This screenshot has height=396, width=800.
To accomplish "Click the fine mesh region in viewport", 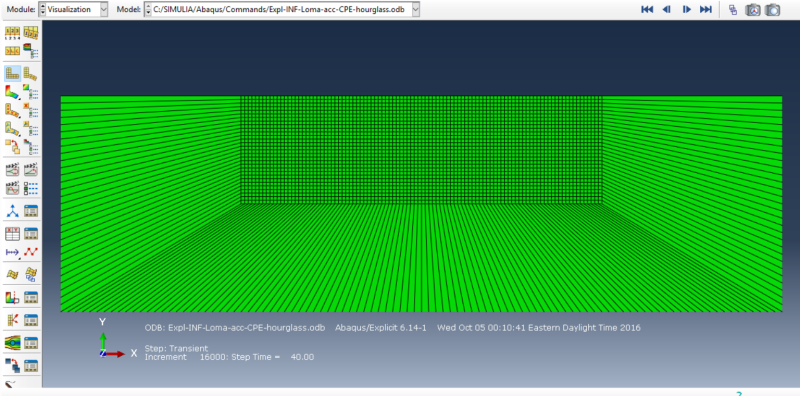I will (x=421, y=150).
